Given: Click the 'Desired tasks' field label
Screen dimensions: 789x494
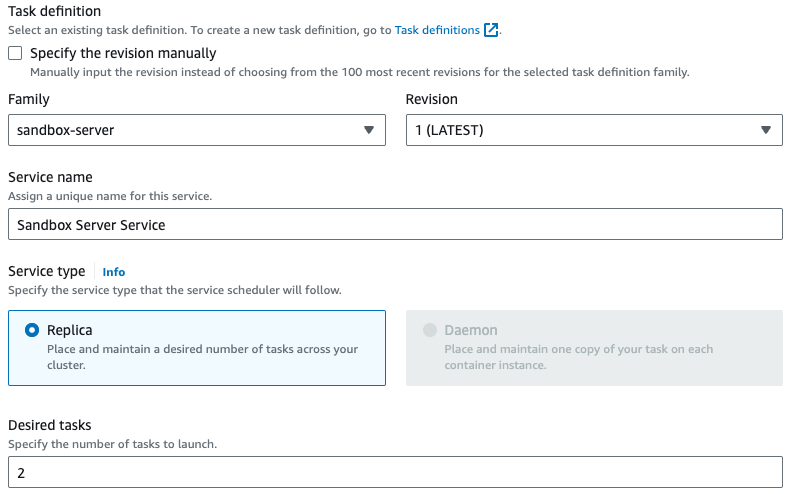Looking at the screenshot, I should (x=49, y=425).
